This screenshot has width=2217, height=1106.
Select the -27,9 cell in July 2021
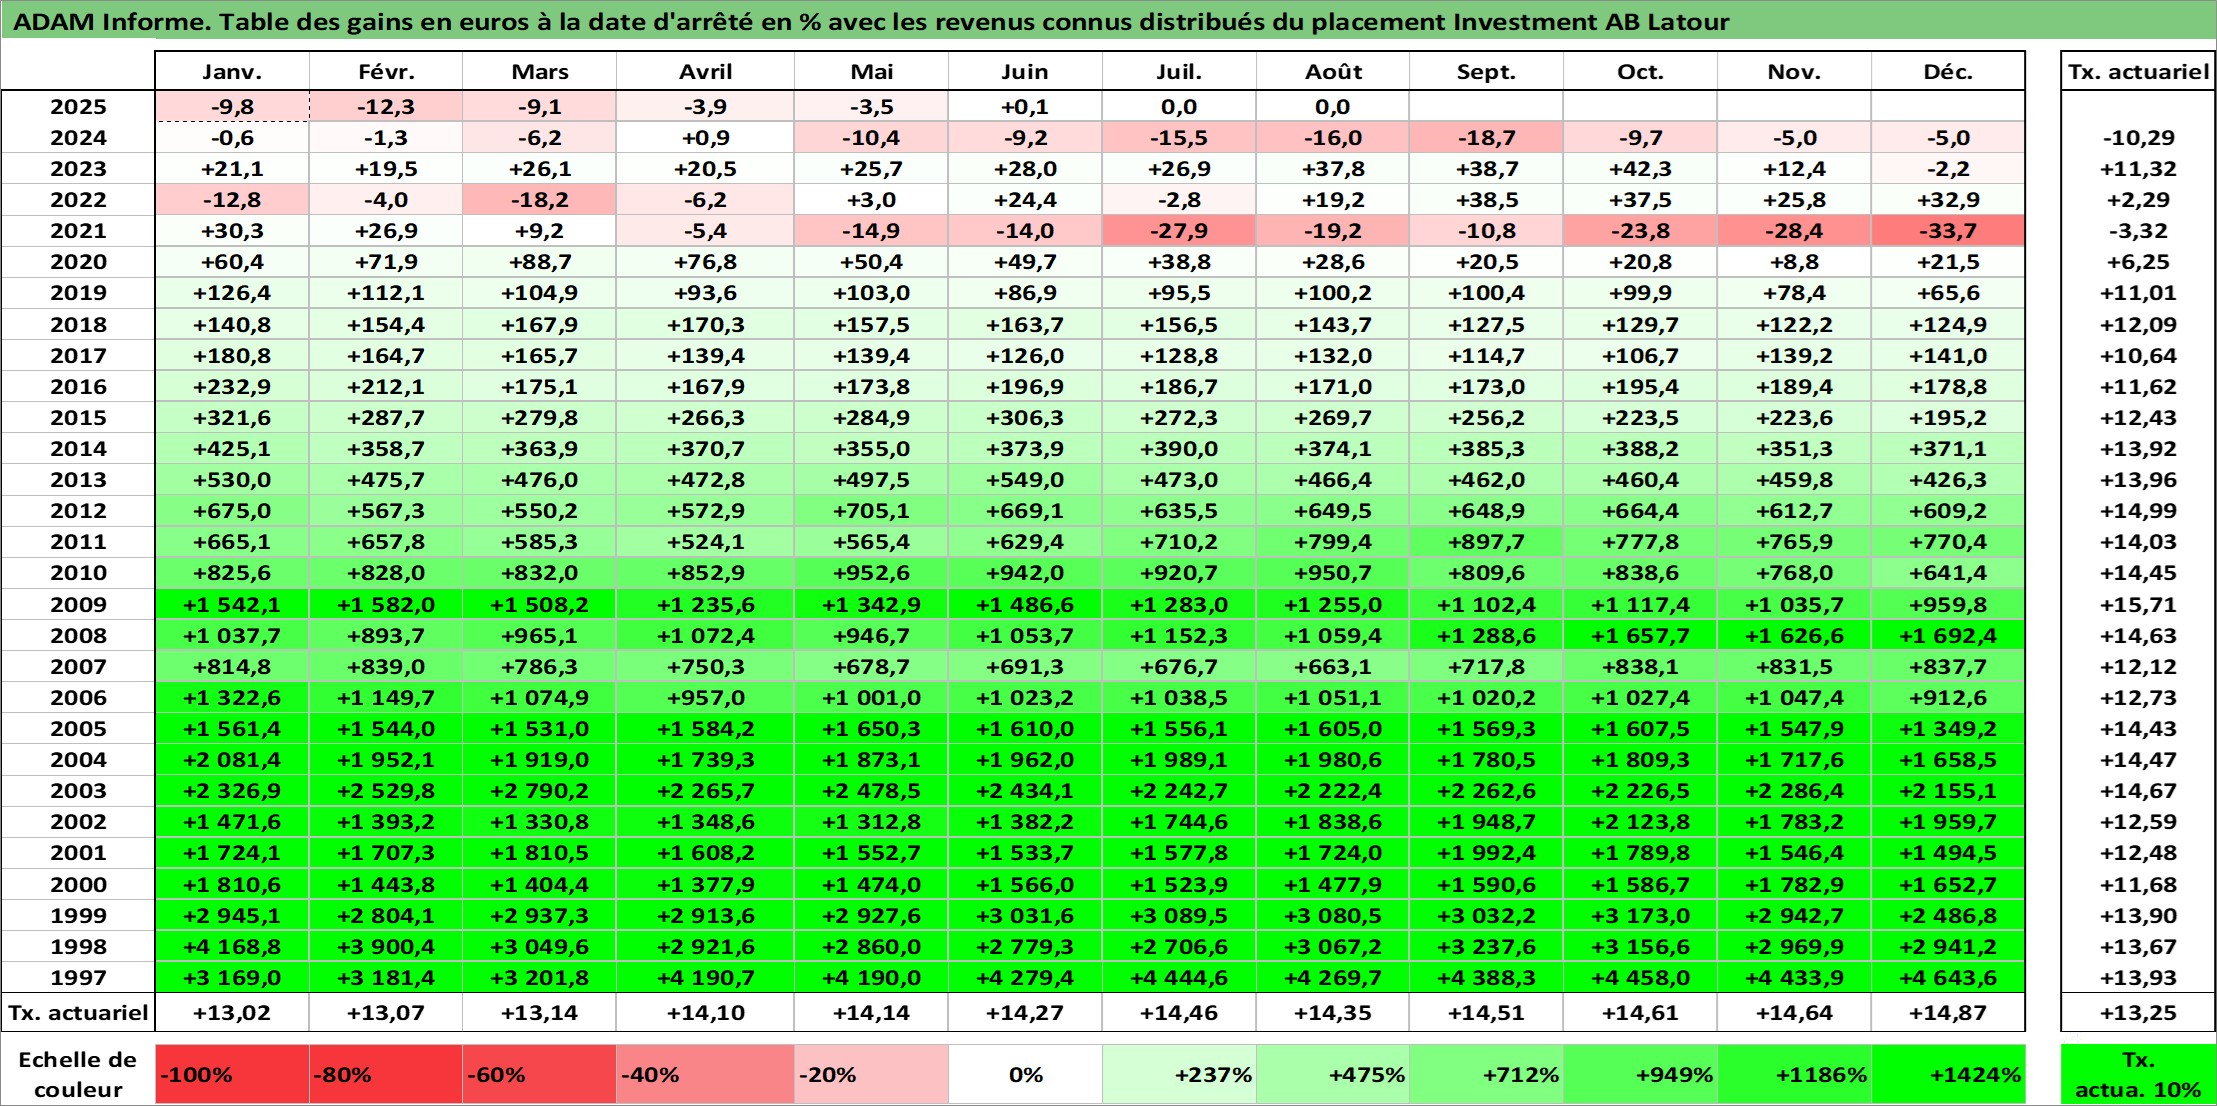point(1179,231)
